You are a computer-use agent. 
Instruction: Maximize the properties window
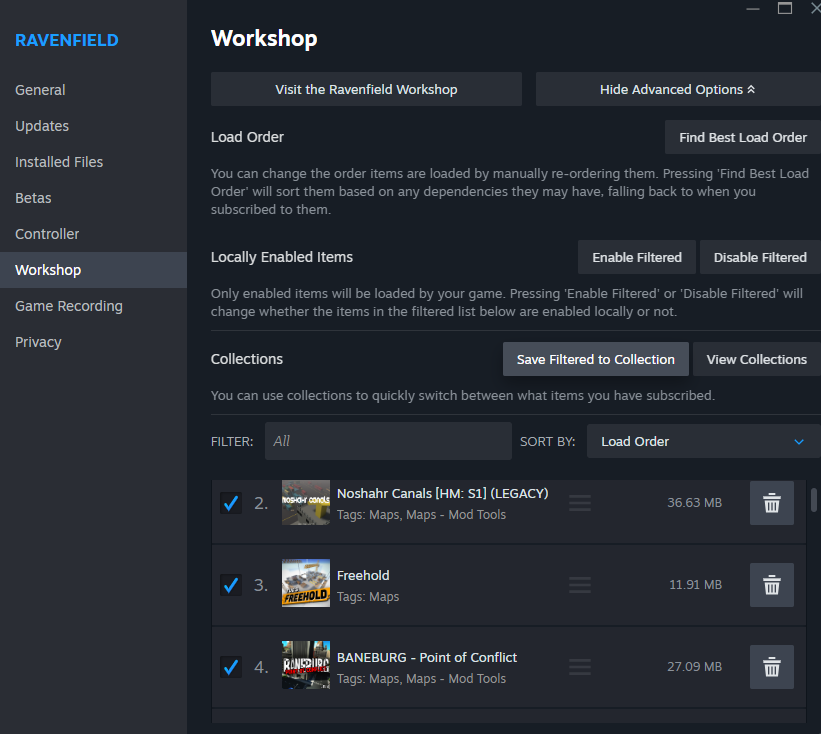(784, 8)
